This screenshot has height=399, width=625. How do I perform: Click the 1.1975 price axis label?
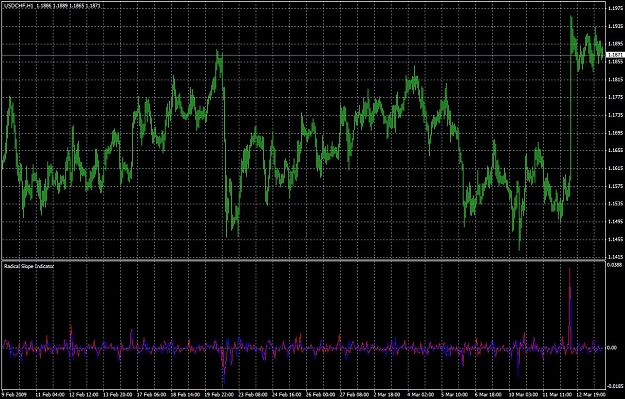616,8
